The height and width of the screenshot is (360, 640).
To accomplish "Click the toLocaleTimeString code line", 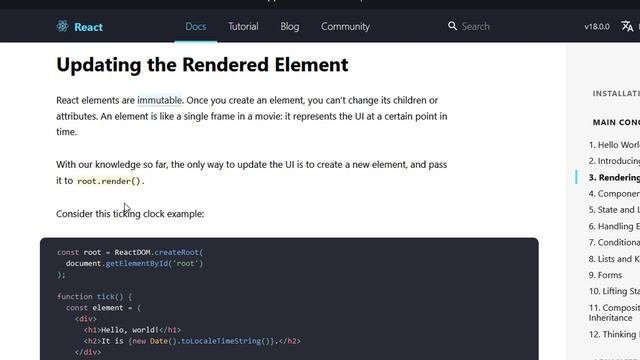I will [192, 341].
